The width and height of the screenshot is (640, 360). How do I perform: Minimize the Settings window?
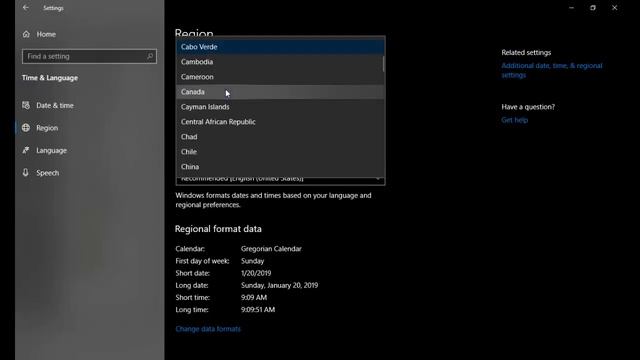coord(571,7)
